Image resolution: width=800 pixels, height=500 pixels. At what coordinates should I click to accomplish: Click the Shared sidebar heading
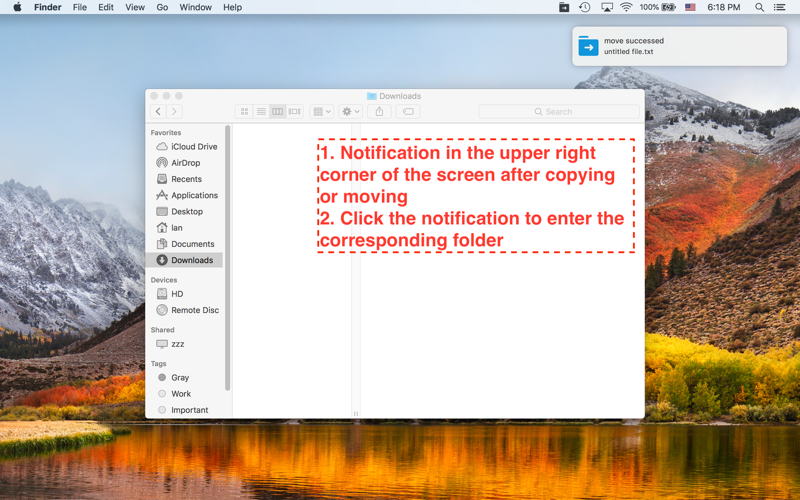click(x=162, y=330)
